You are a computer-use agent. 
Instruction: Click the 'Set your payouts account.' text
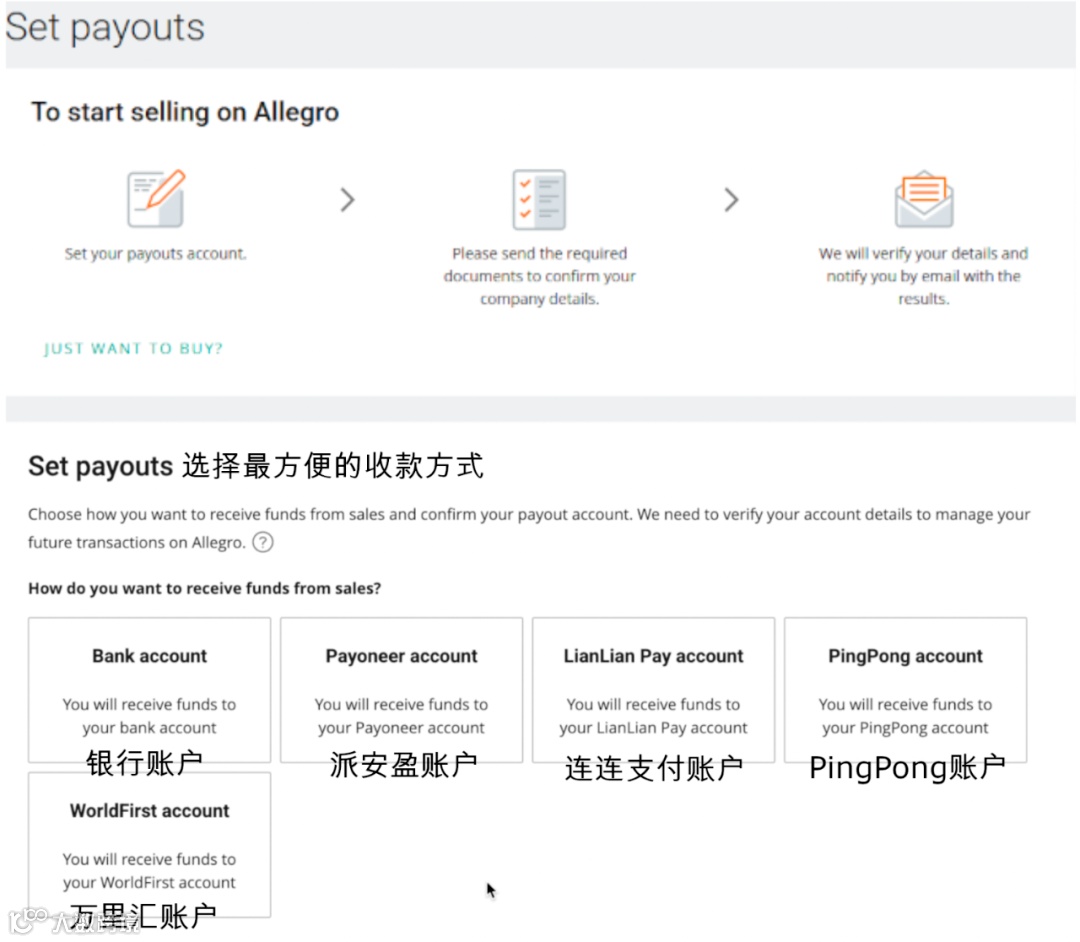point(156,253)
